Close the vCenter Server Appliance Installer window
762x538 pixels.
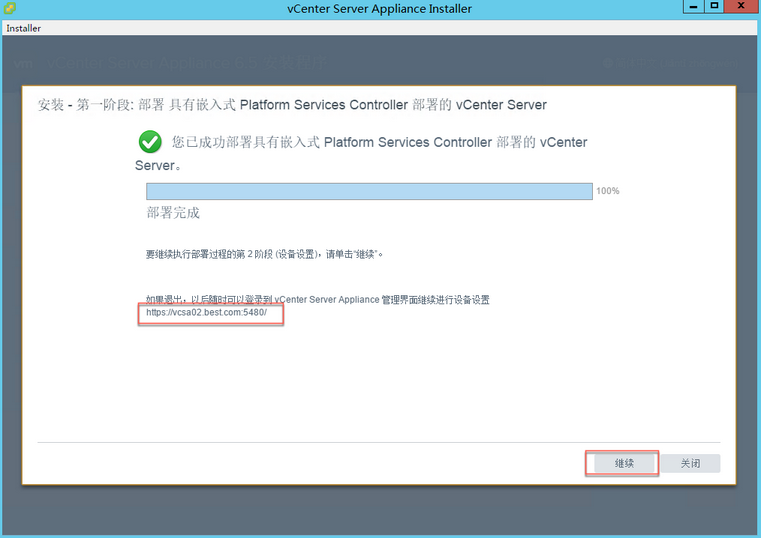742,6
